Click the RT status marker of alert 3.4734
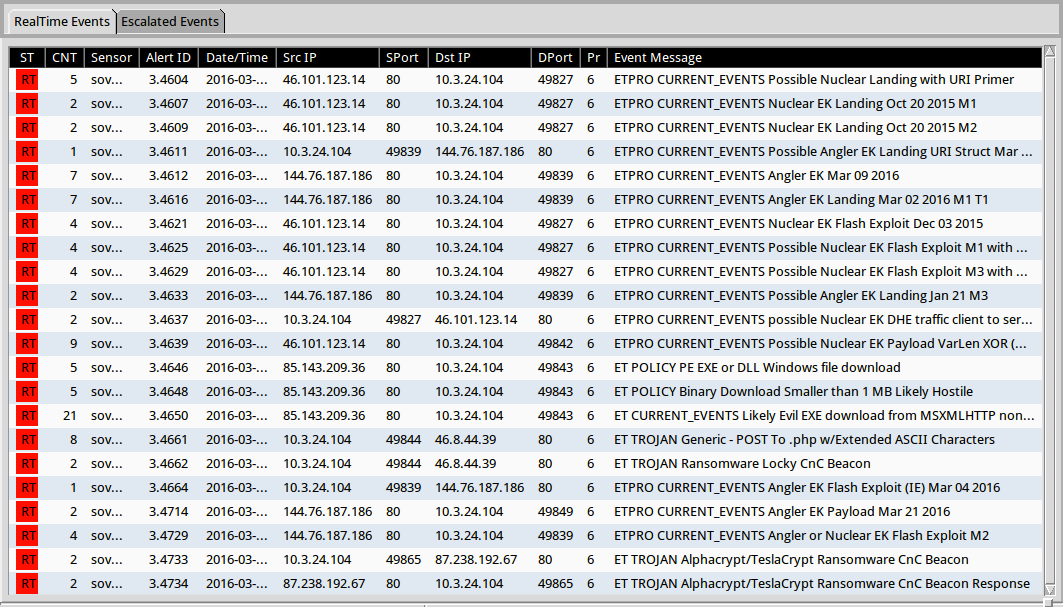Image resolution: width=1063 pixels, height=607 pixels. [27, 584]
